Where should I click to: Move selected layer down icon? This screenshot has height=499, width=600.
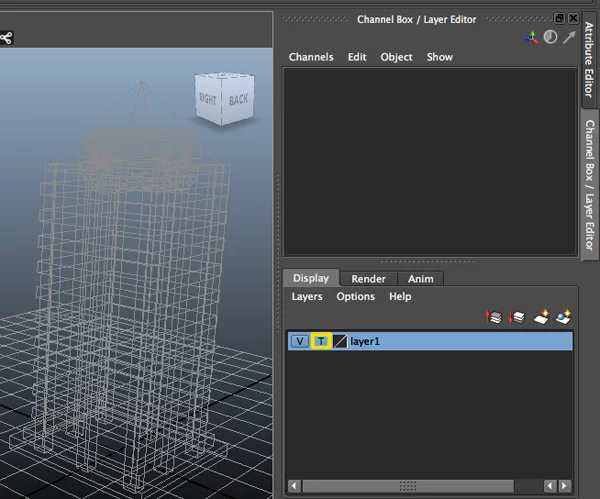coord(517,317)
